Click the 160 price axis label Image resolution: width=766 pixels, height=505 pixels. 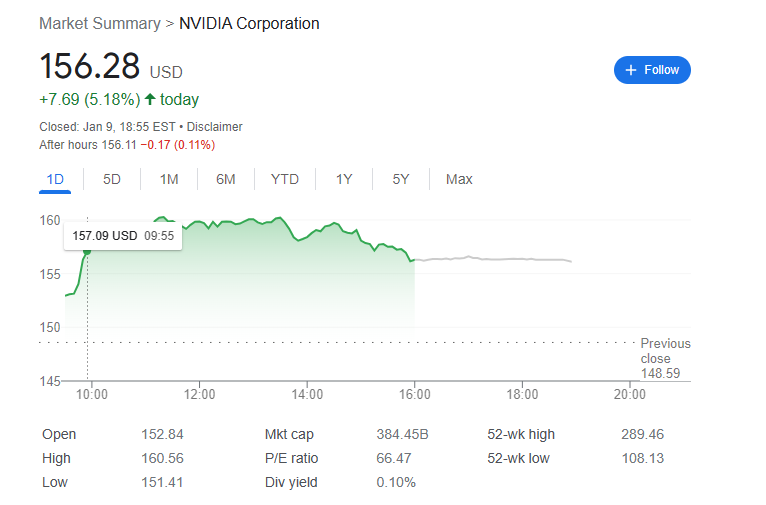coord(50,220)
